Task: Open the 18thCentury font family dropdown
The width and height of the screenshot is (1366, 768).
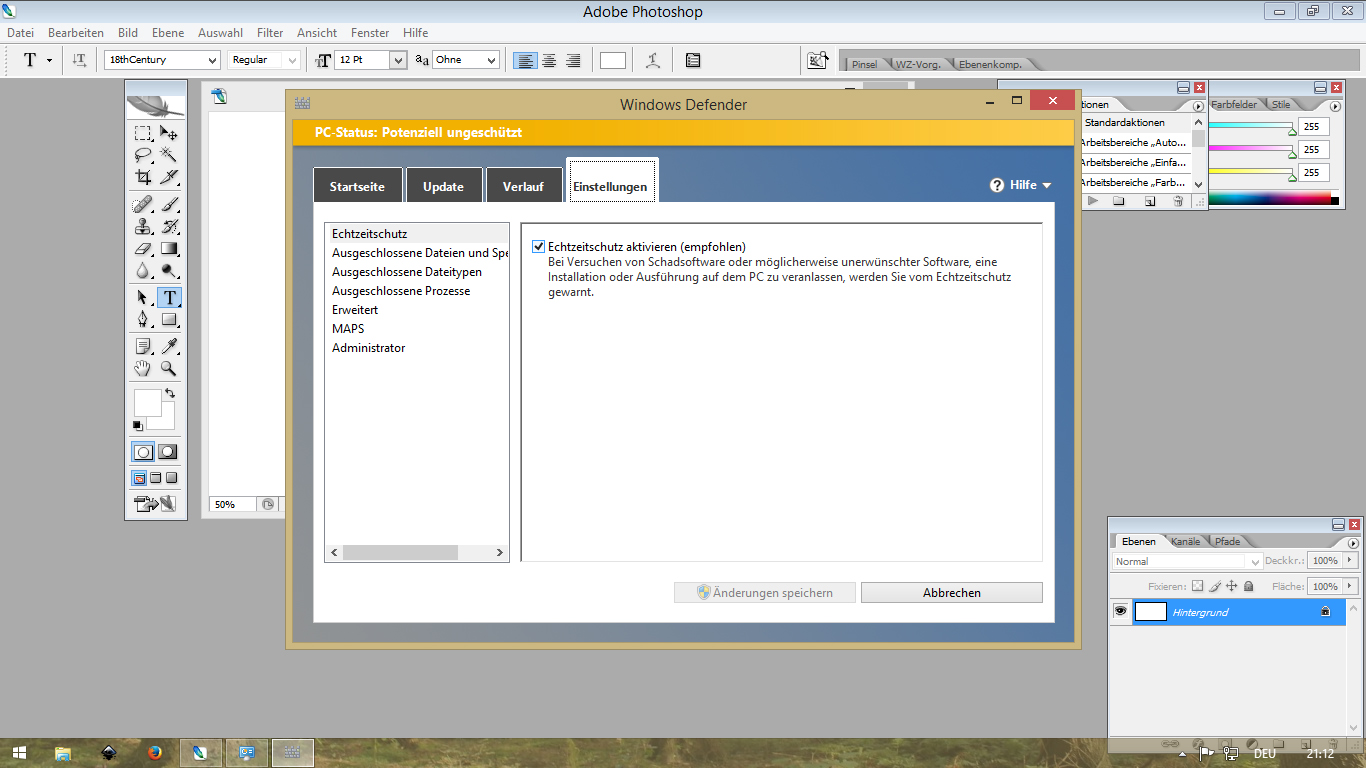Action: pyautogui.click(x=212, y=60)
